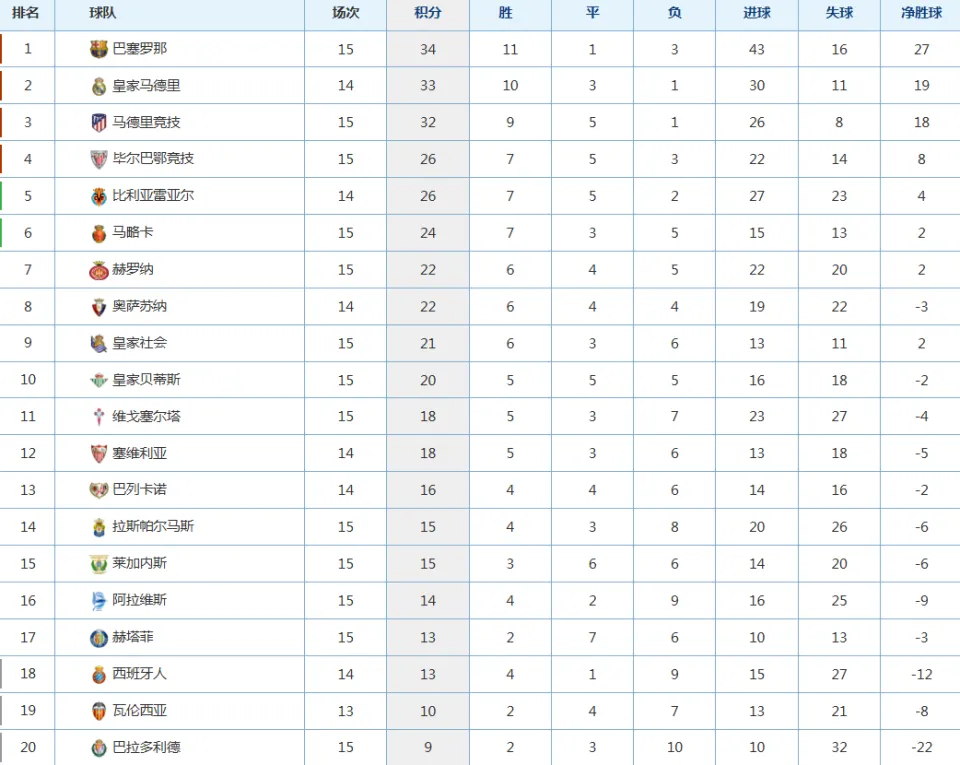The height and width of the screenshot is (765, 960).
Task: Click the Getafe crest icon
Action: tap(99, 638)
